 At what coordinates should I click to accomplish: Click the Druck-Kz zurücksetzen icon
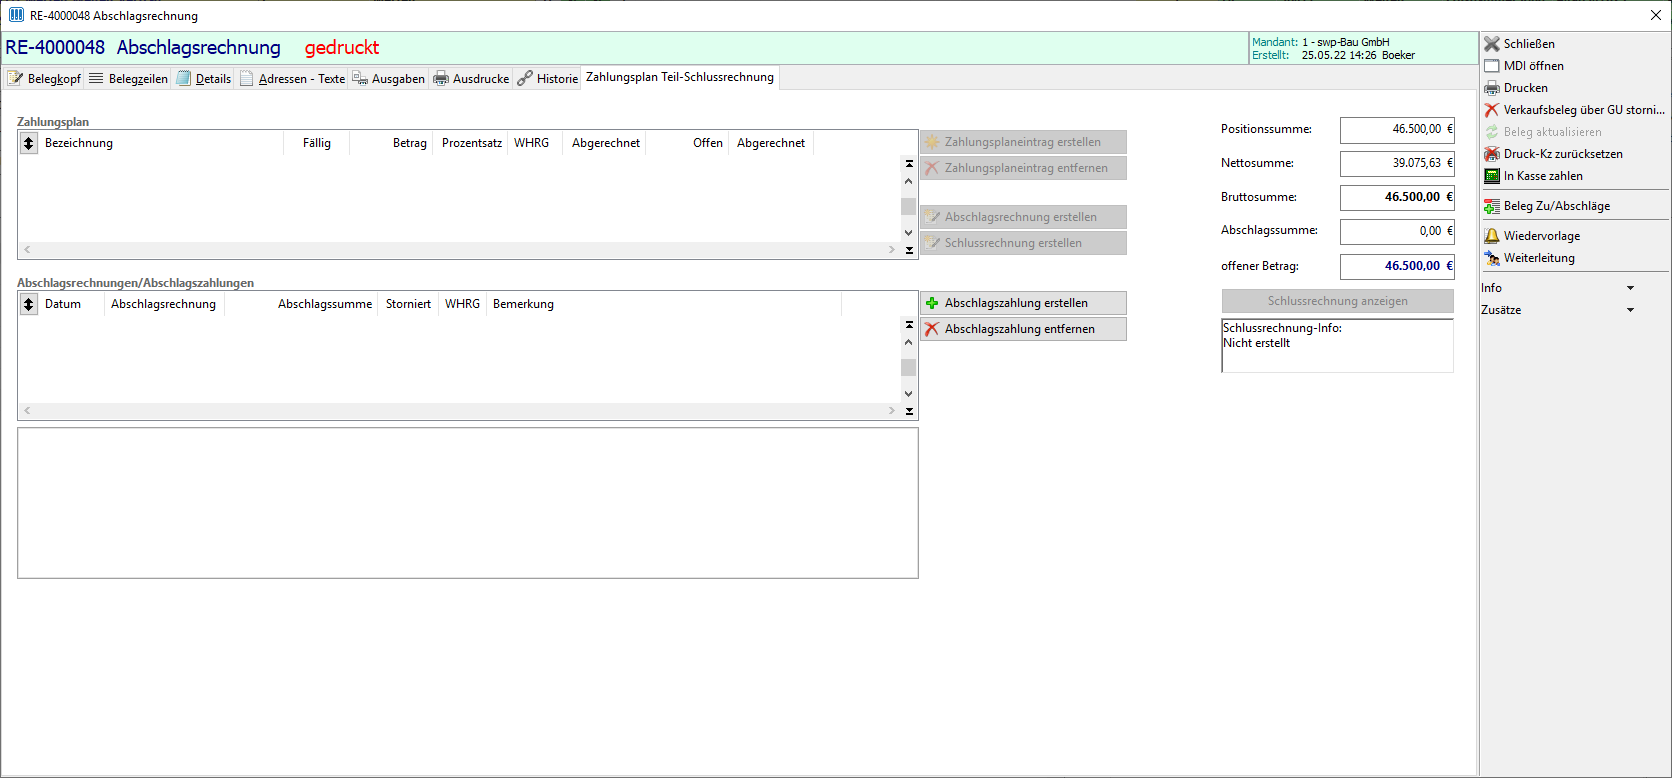point(1492,154)
